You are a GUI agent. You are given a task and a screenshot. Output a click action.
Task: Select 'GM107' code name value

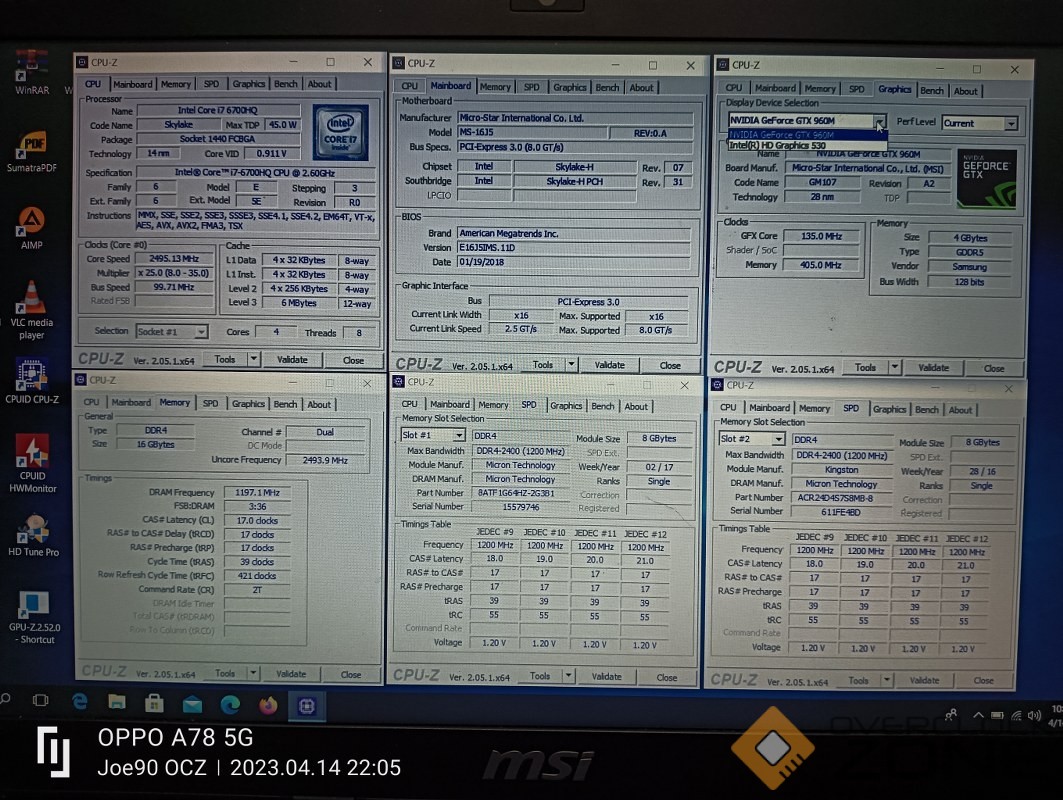pos(822,182)
